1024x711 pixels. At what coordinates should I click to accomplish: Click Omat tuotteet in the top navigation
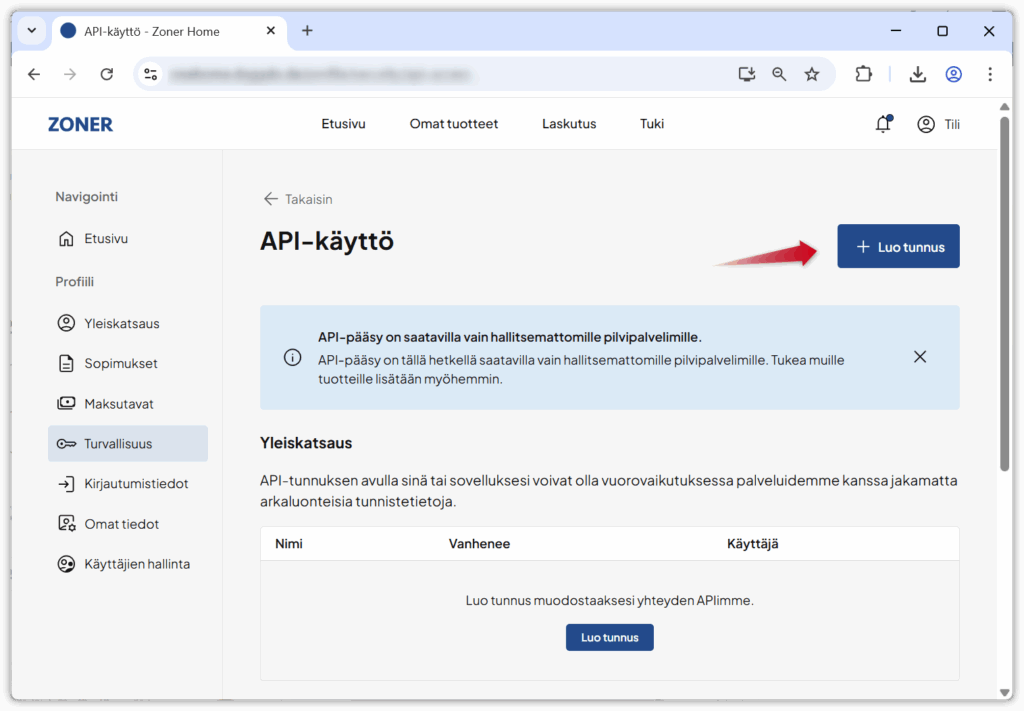point(453,123)
